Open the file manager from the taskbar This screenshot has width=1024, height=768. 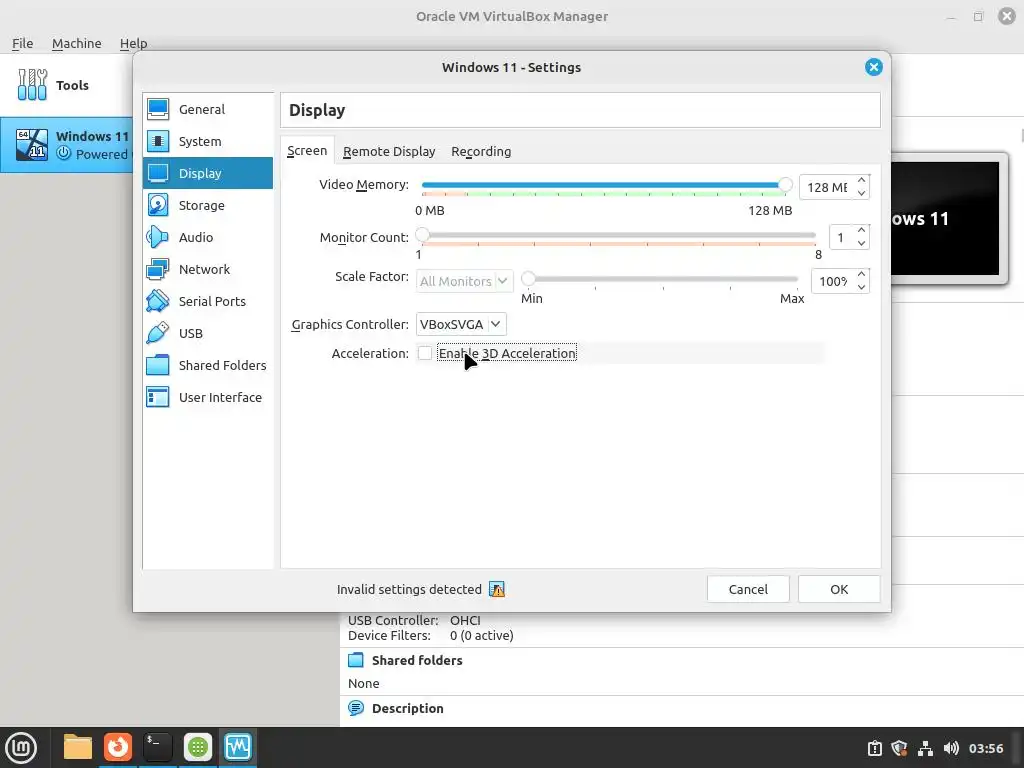coord(78,747)
